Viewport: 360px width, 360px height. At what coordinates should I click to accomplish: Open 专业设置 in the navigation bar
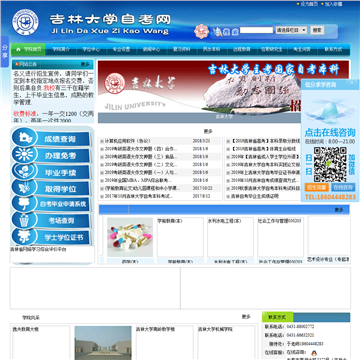(121, 49)
